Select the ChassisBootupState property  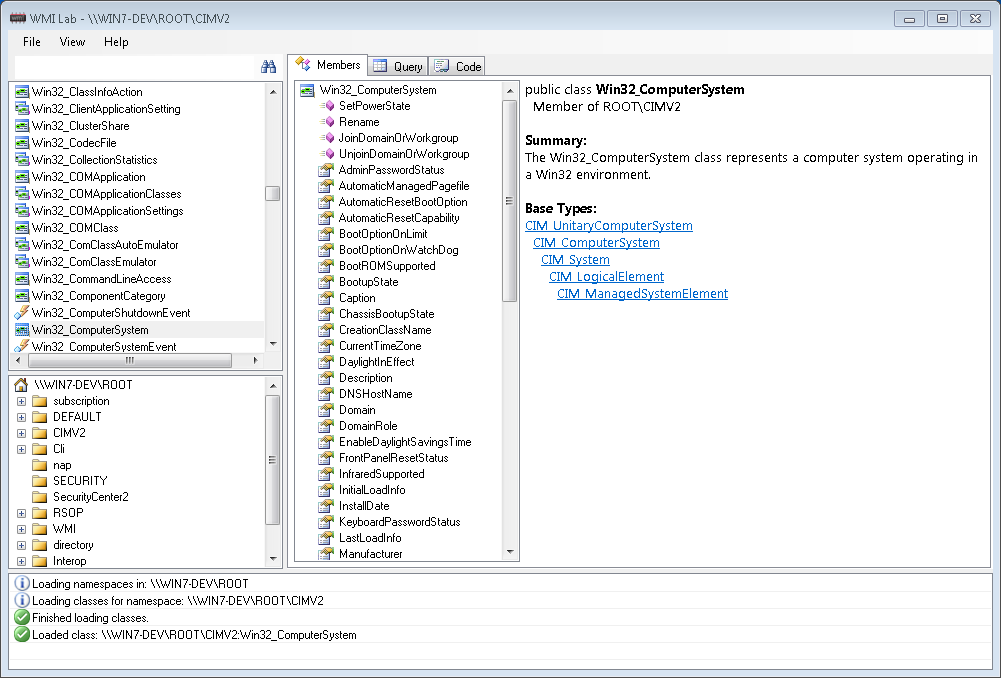pyautogui.click(x=386, y=314)
